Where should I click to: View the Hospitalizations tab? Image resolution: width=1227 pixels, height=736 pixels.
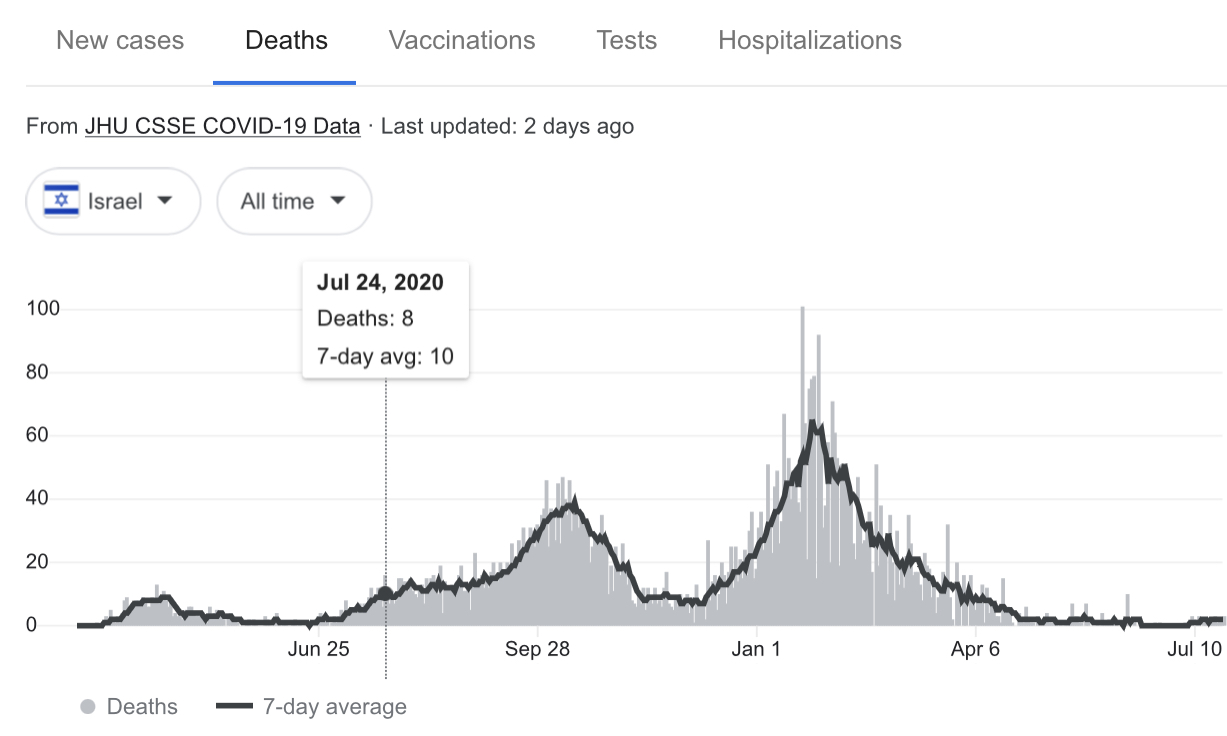pyautogui.click(x=810, y=41)
